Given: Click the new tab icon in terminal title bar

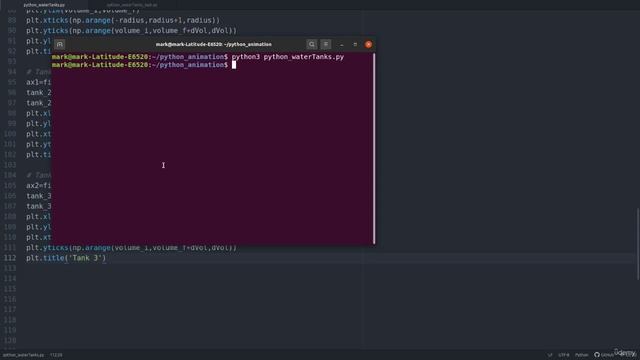Looking at the screenshot, I should point(60,44).
